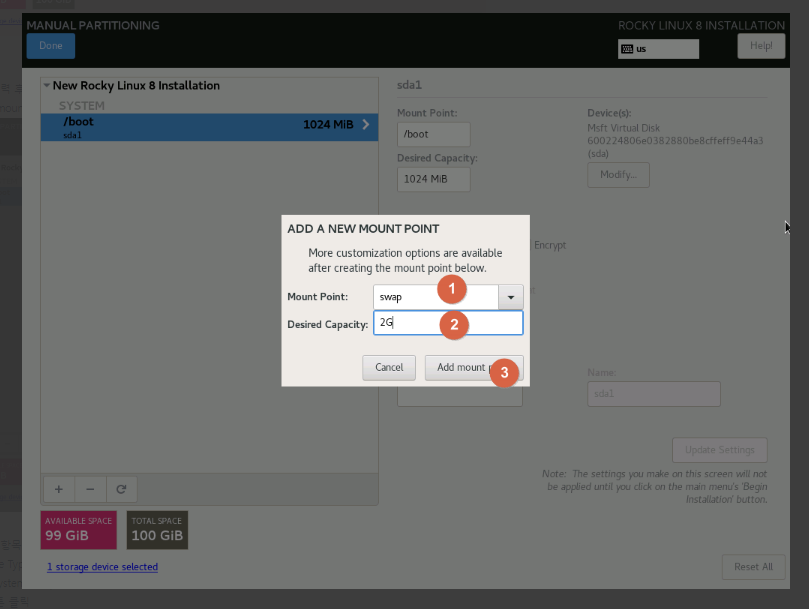Screen dimensions: 809x609
Task: Click the blue Done button
Action: point(51,46)
